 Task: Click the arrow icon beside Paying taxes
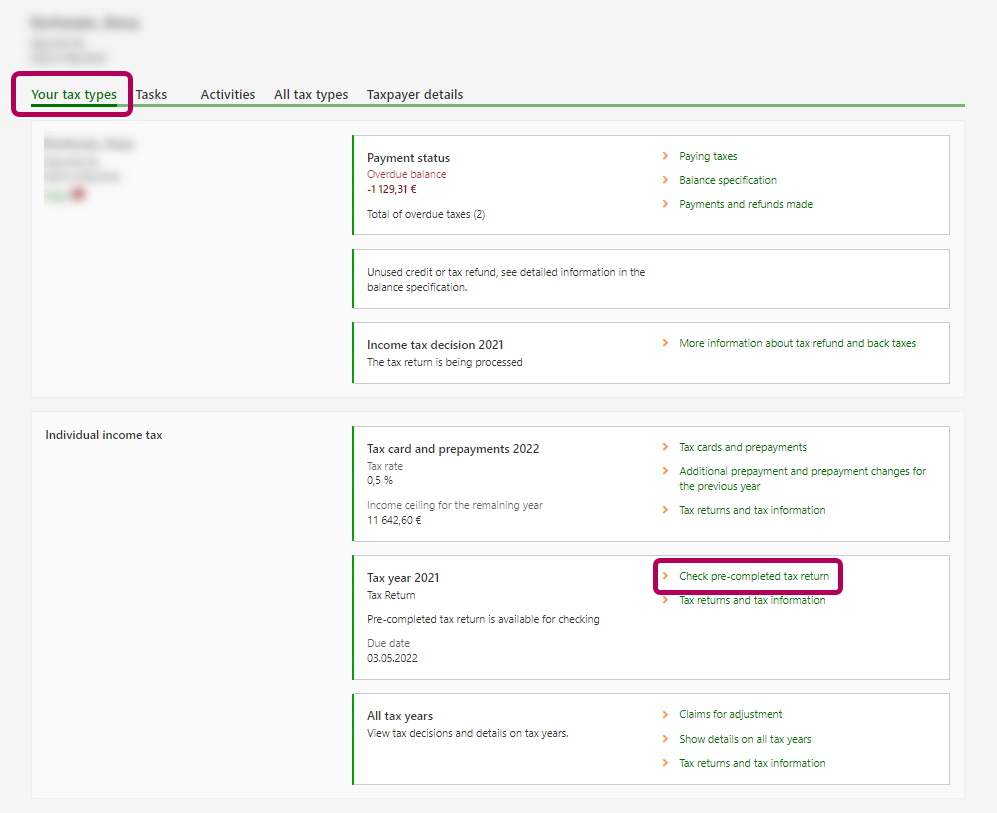[666, 156]
